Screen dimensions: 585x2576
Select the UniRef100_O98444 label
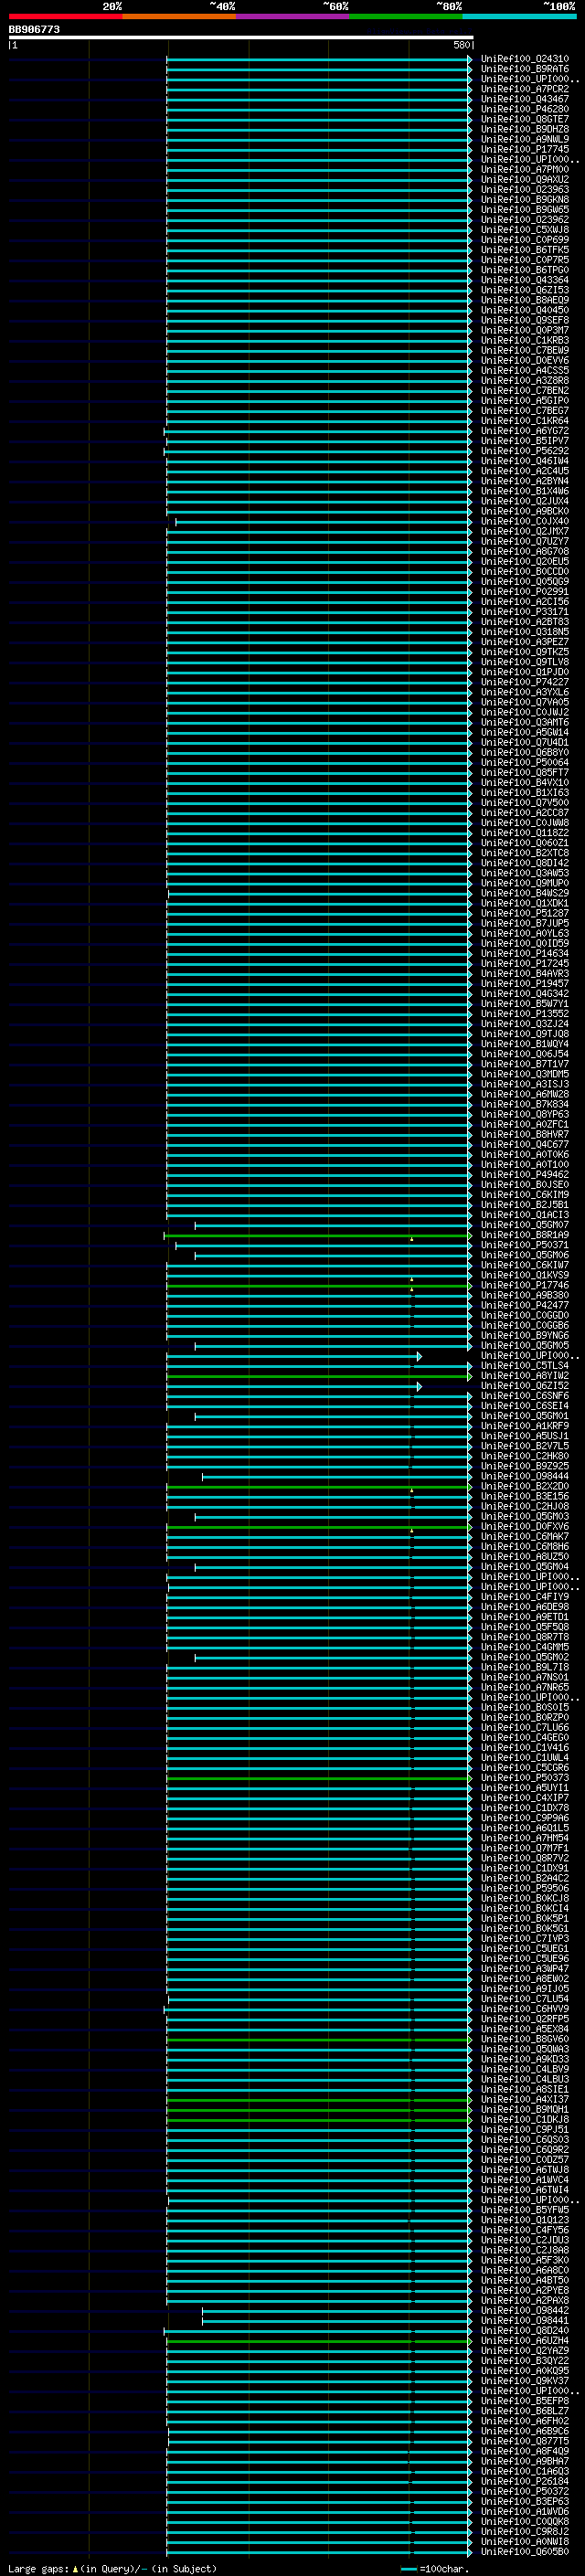pos(525,1476)
